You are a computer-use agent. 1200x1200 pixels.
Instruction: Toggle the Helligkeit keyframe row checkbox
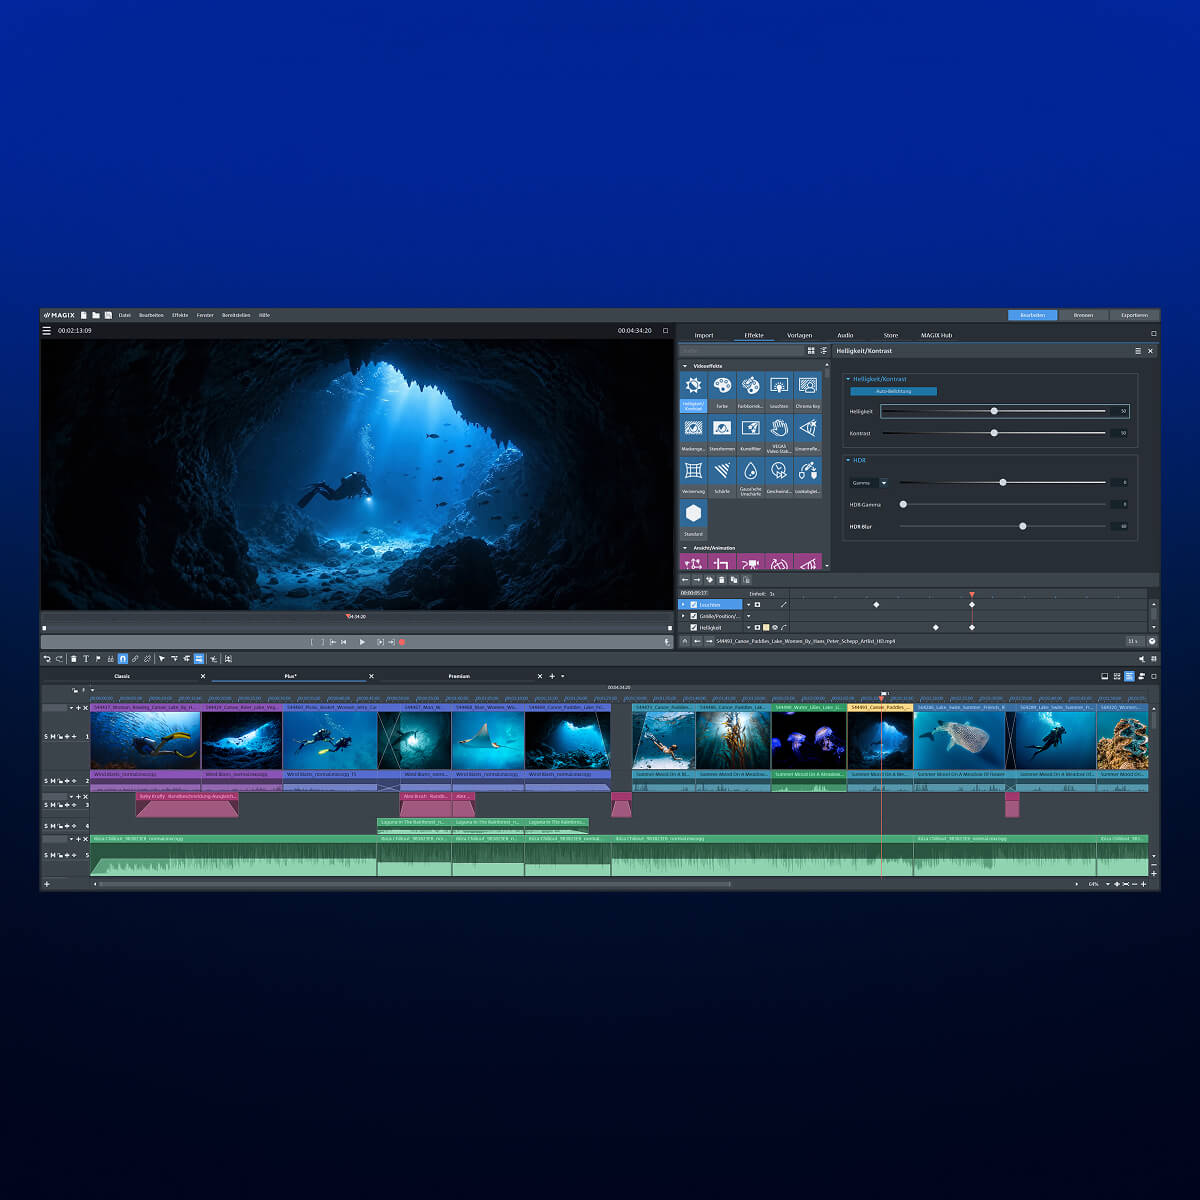pyautogui.click(x=694, y=628)
